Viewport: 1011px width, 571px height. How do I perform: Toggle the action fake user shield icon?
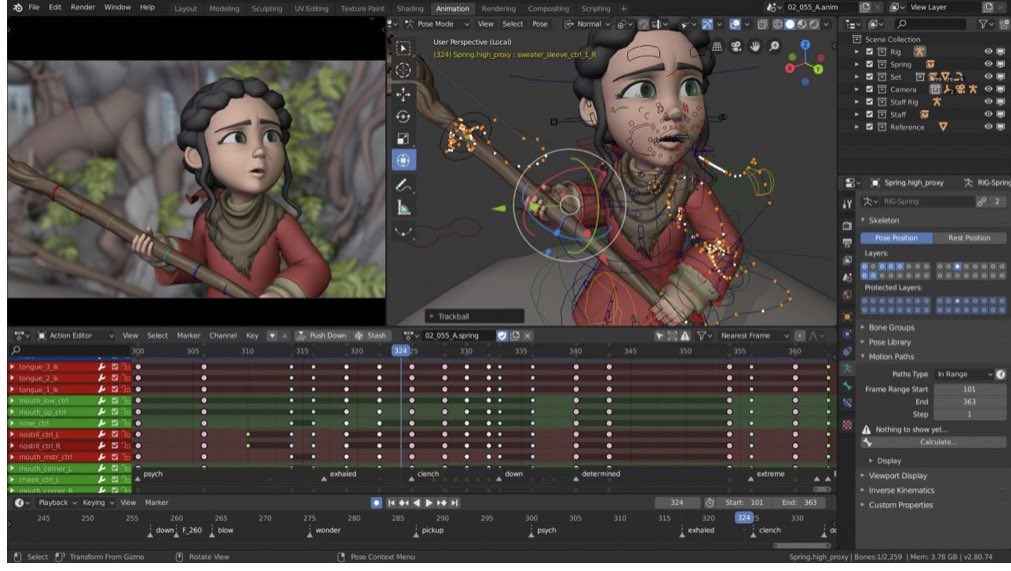click(x=502, y=336)
